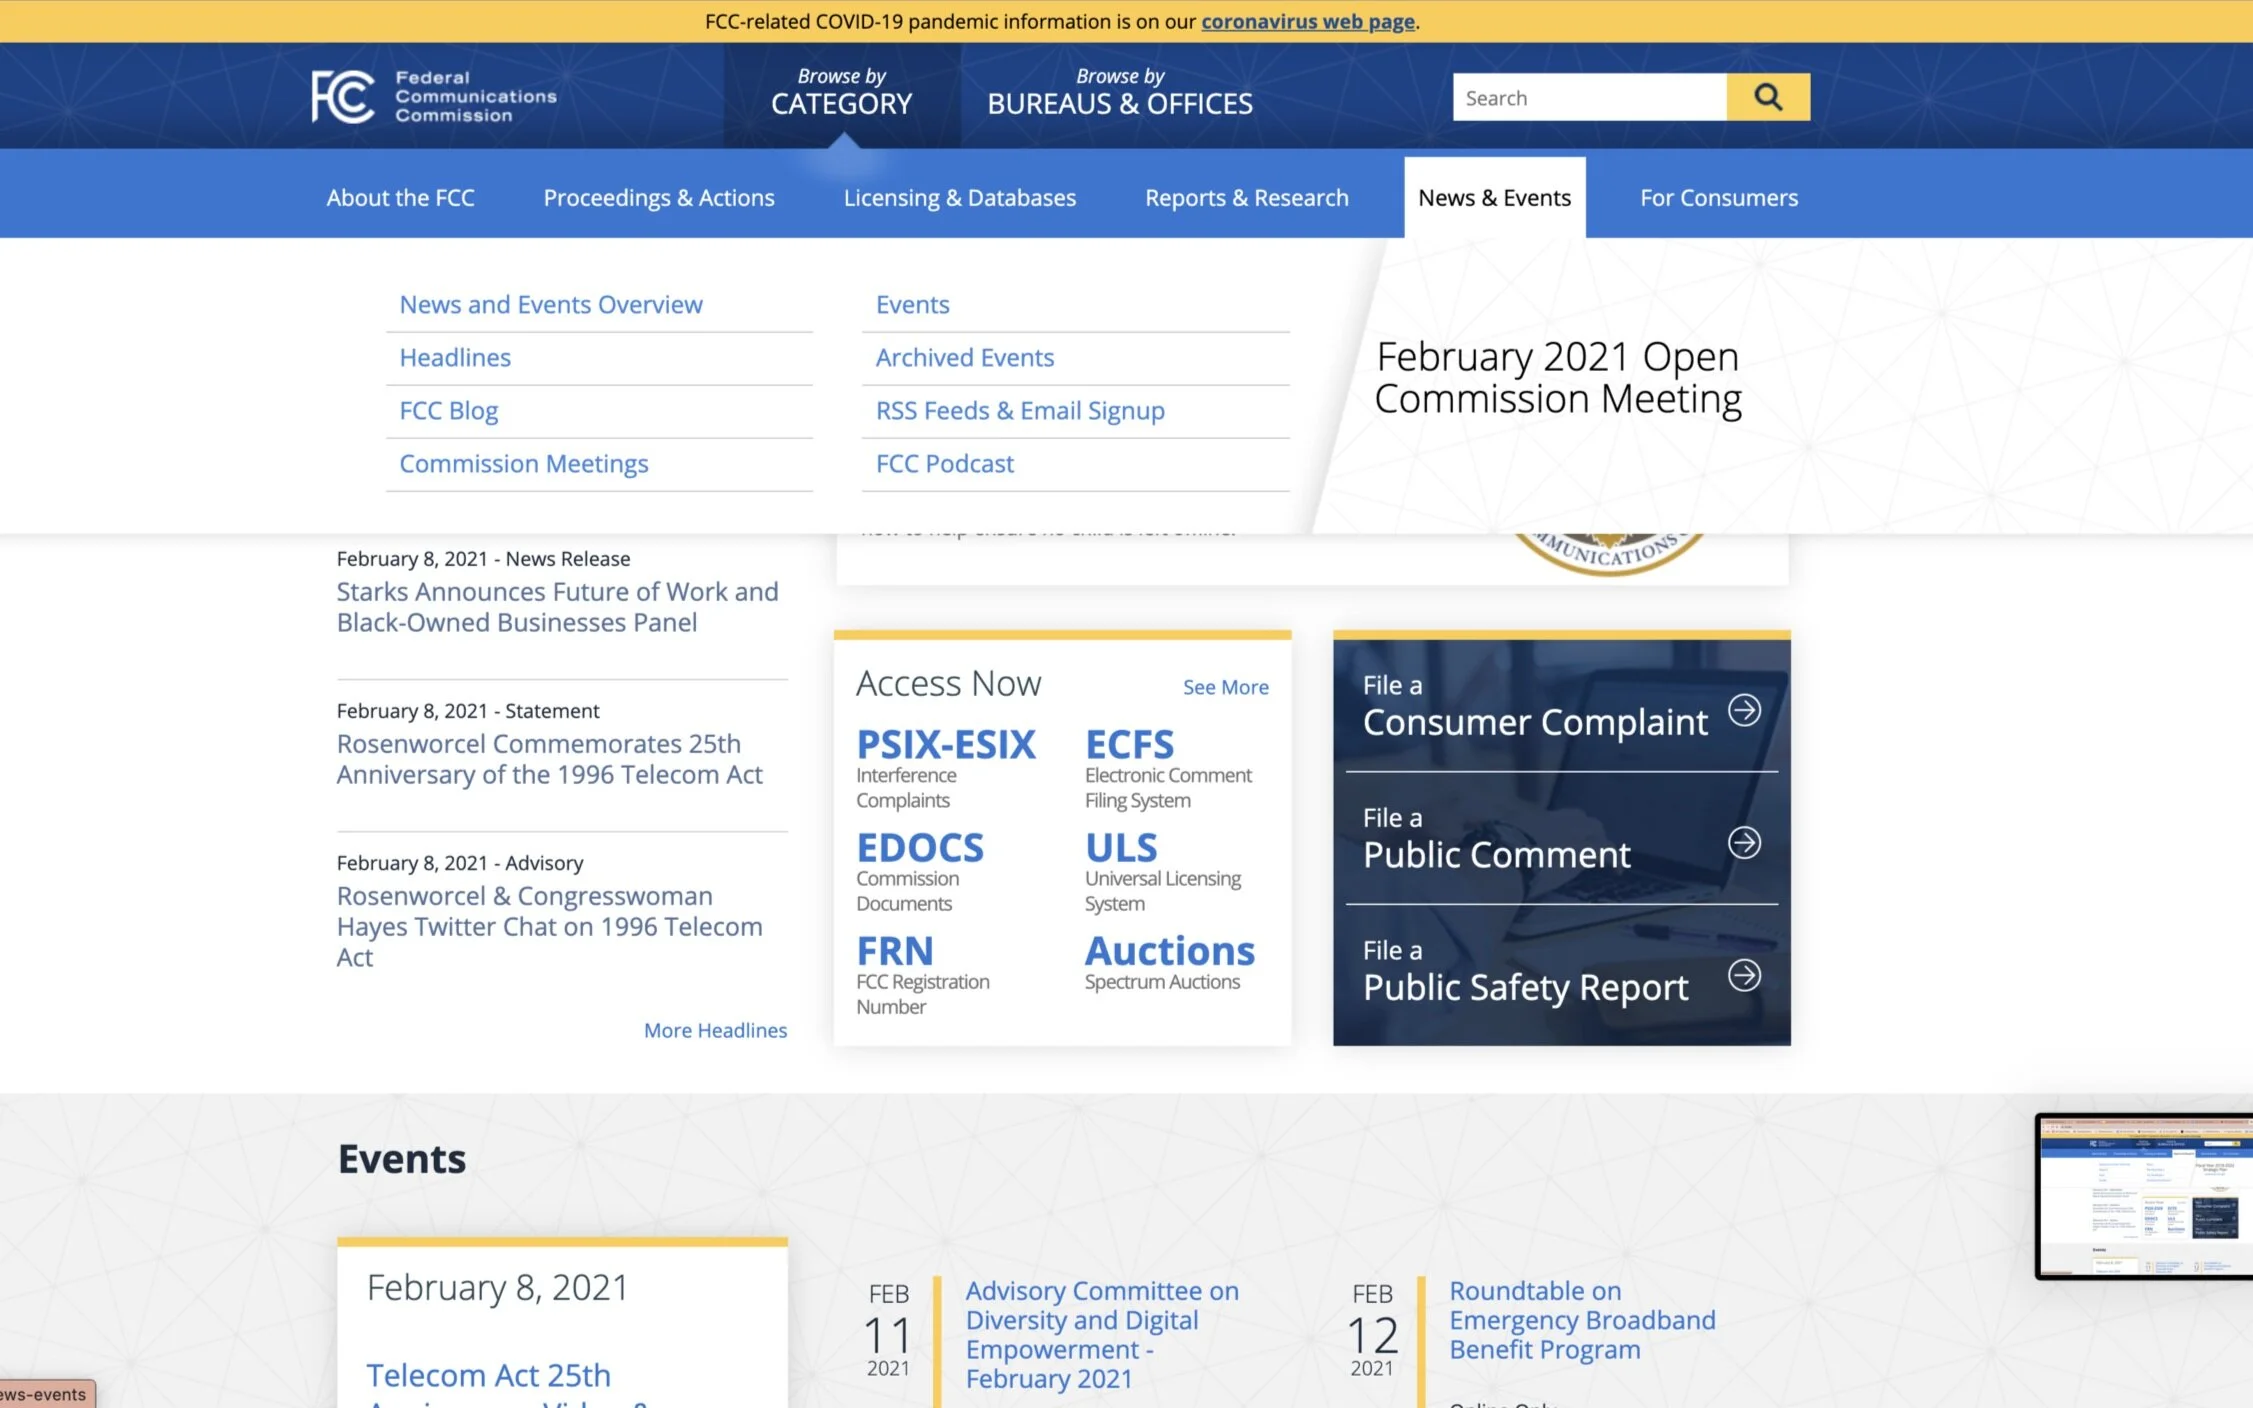
Task: Open the Licensing & Databases menu
Action: click(959, 198)
